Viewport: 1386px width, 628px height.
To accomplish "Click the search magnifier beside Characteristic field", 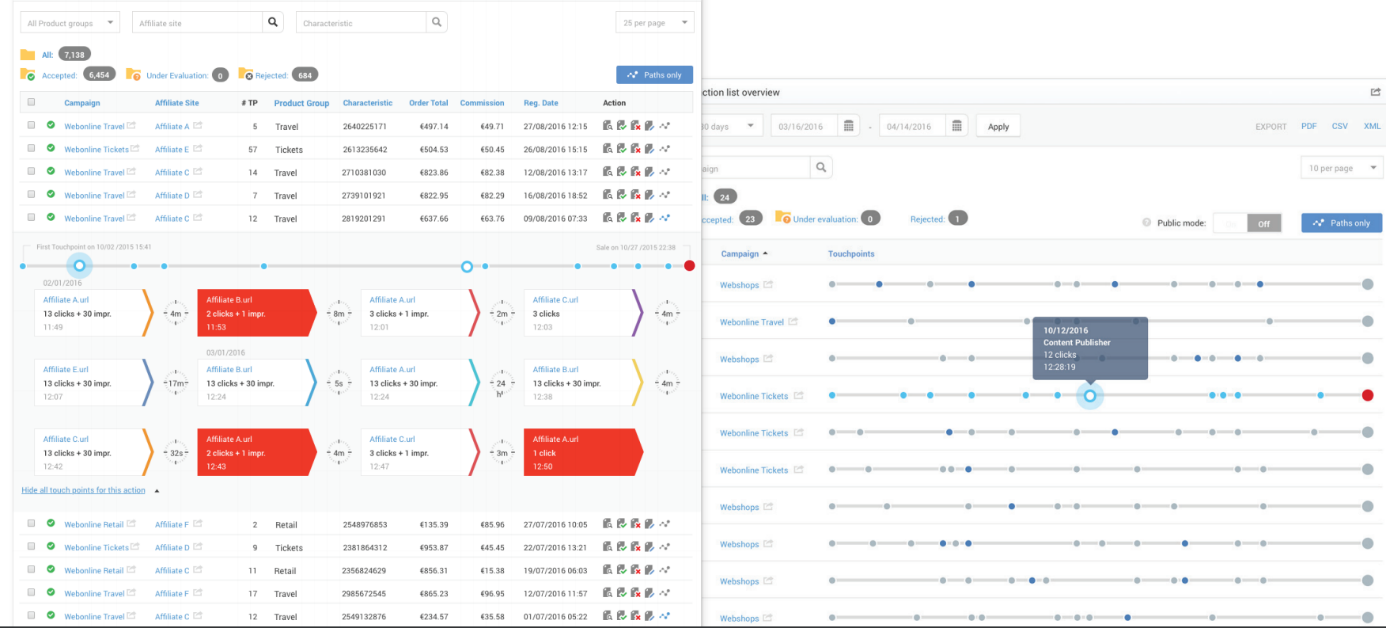I will point(436,22).
